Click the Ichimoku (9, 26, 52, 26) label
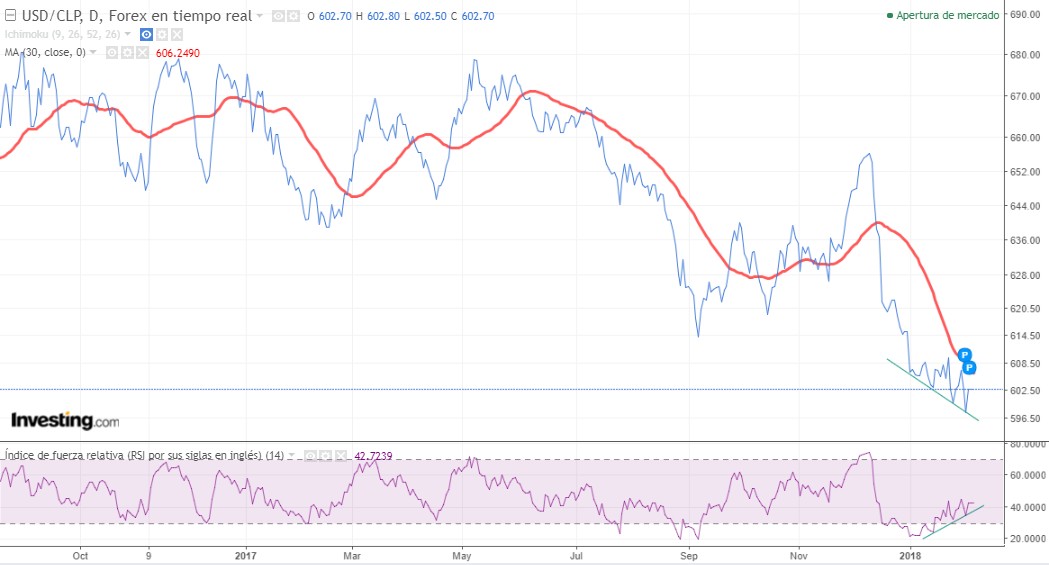1049x565 pixels. [62, 34]
